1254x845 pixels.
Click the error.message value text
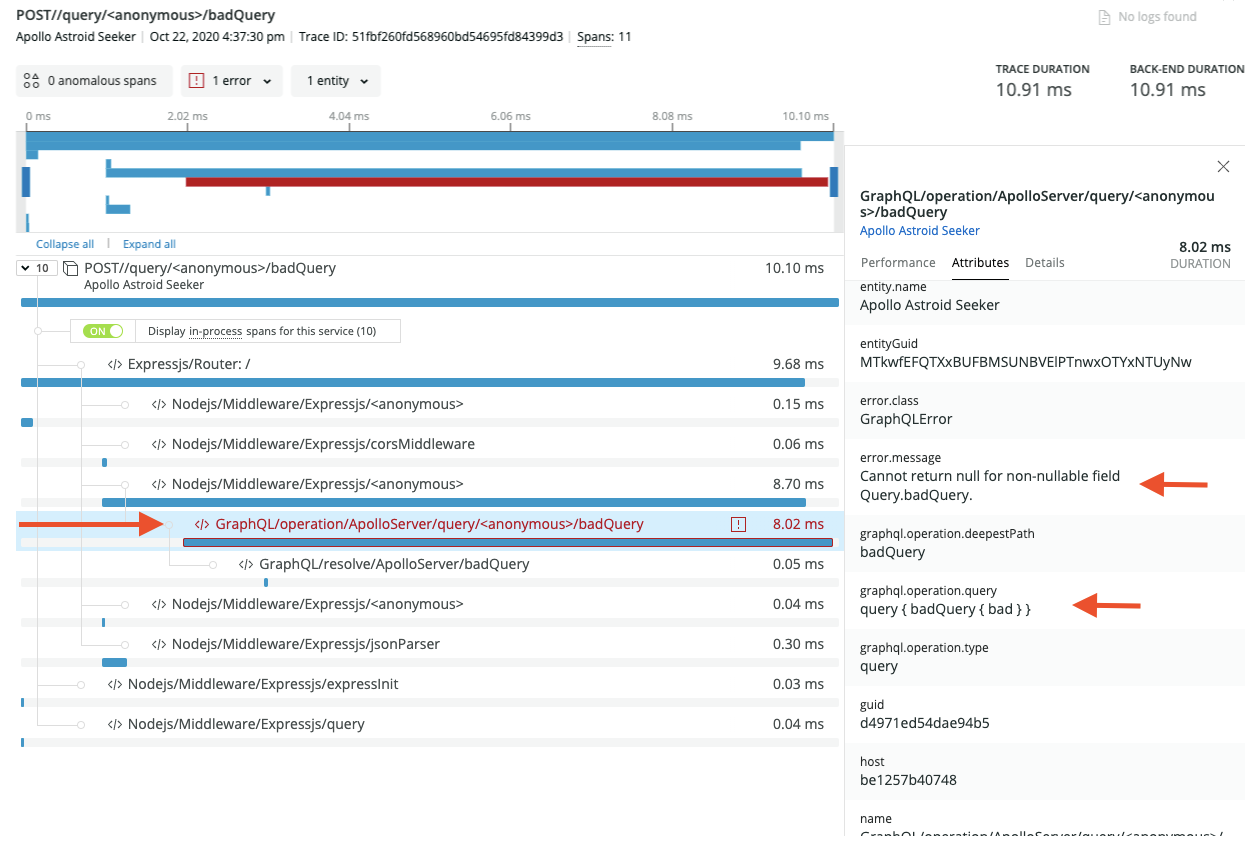pos(990,485)
